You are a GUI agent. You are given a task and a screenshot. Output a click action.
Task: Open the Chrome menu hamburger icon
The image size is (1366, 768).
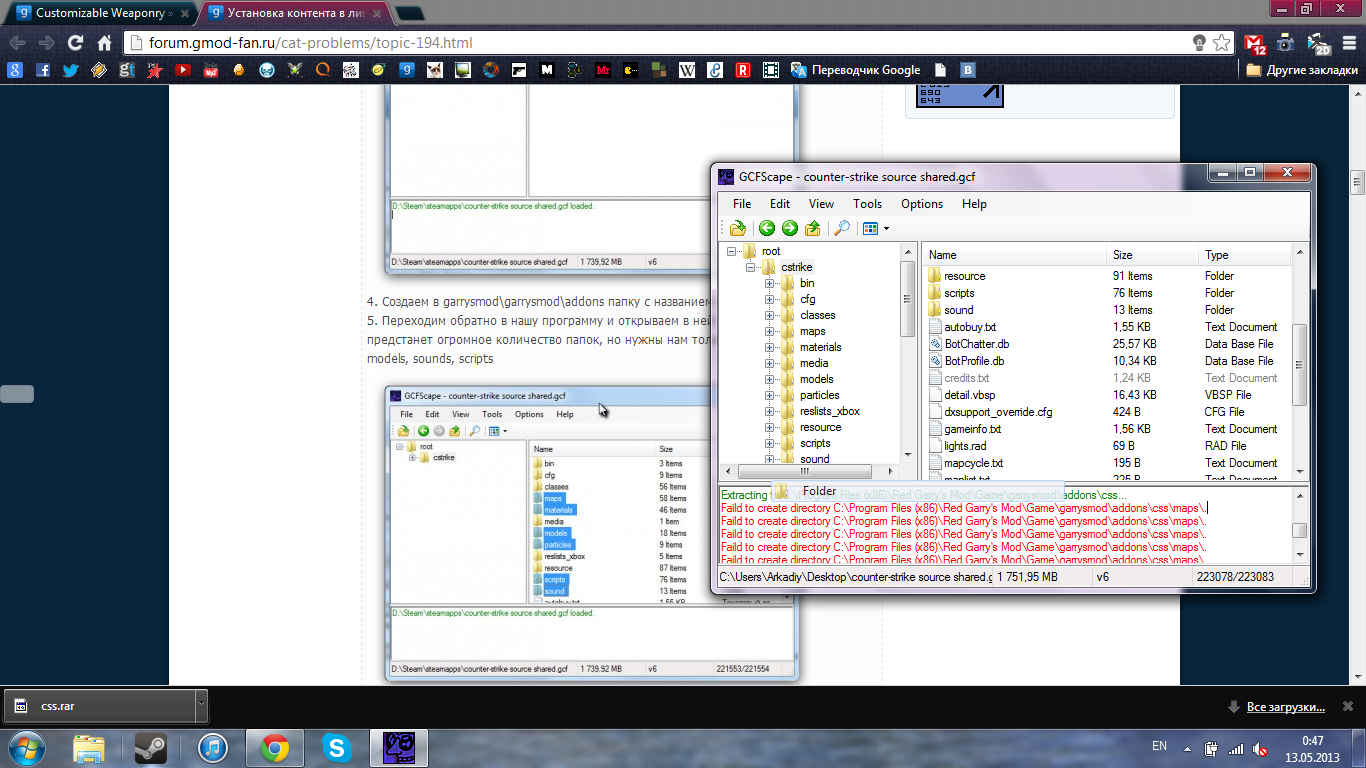coord(1347,43)
